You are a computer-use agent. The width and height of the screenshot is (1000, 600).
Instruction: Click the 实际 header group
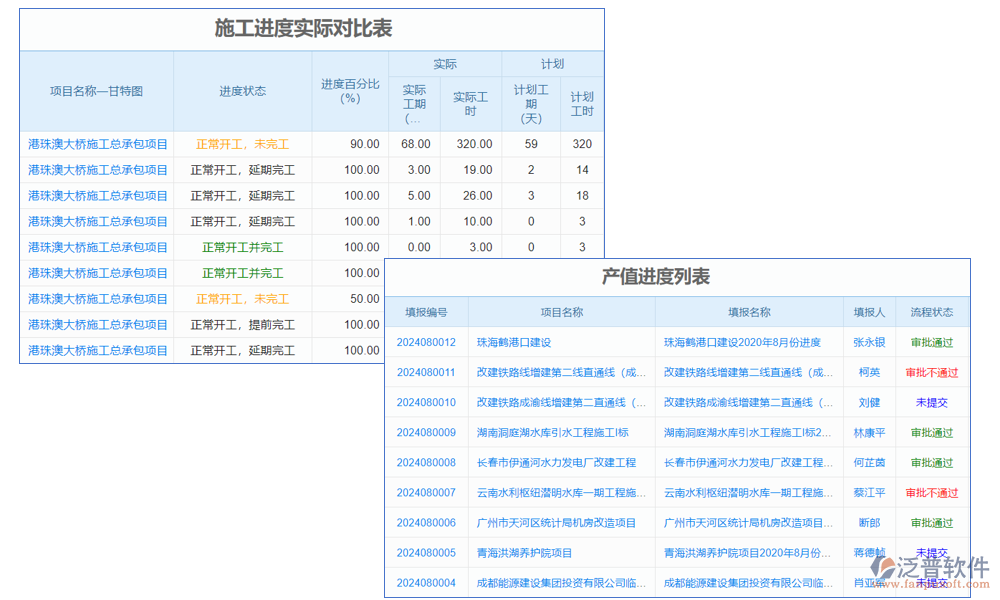444,63
